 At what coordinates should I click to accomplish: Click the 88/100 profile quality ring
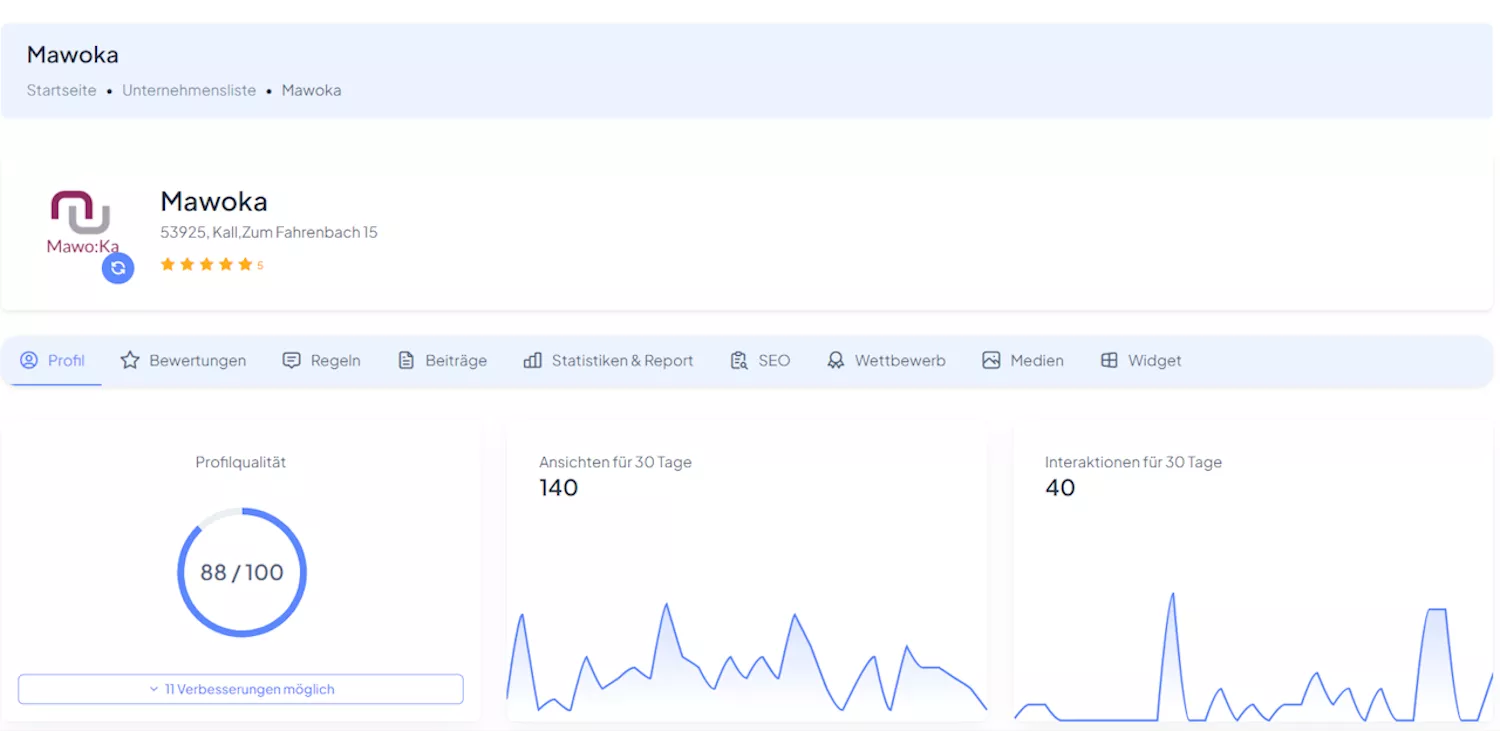(241, 572)
